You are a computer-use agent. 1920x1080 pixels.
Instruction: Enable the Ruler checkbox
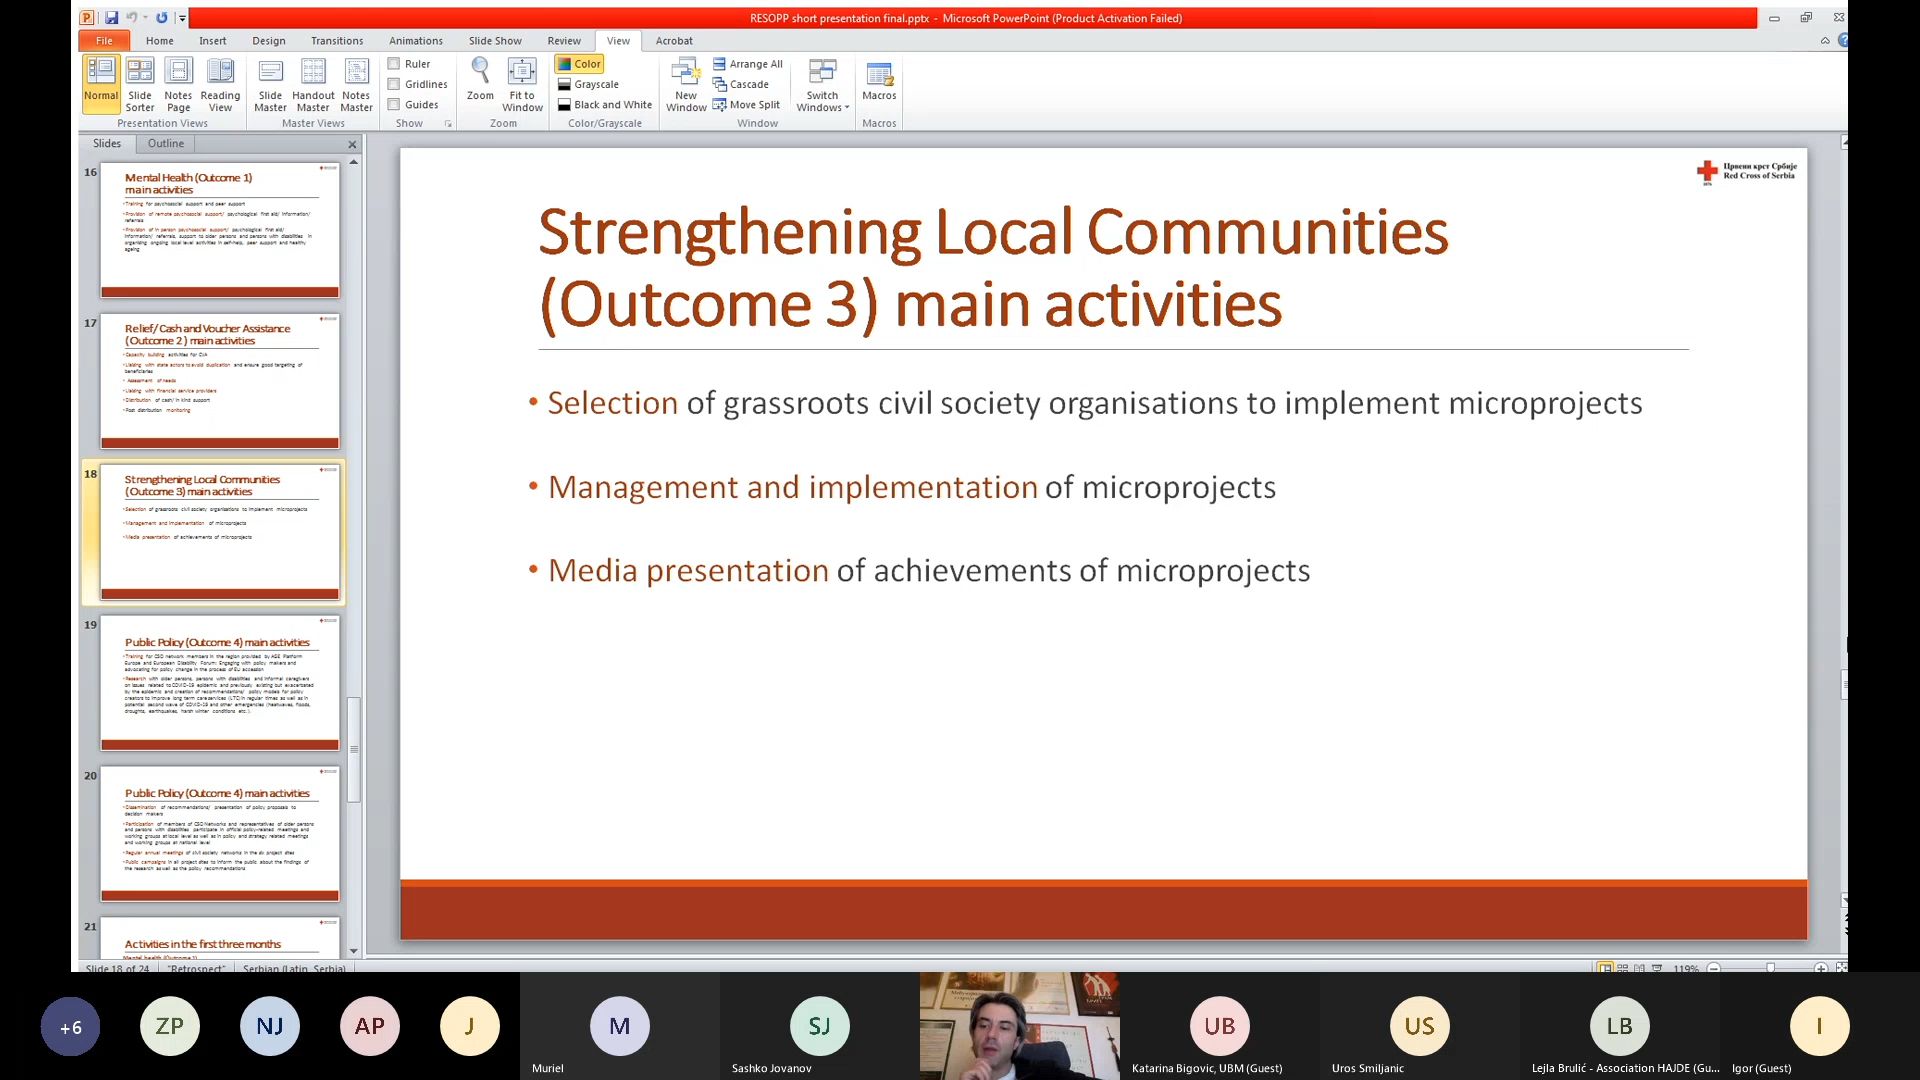coord(394,64)
